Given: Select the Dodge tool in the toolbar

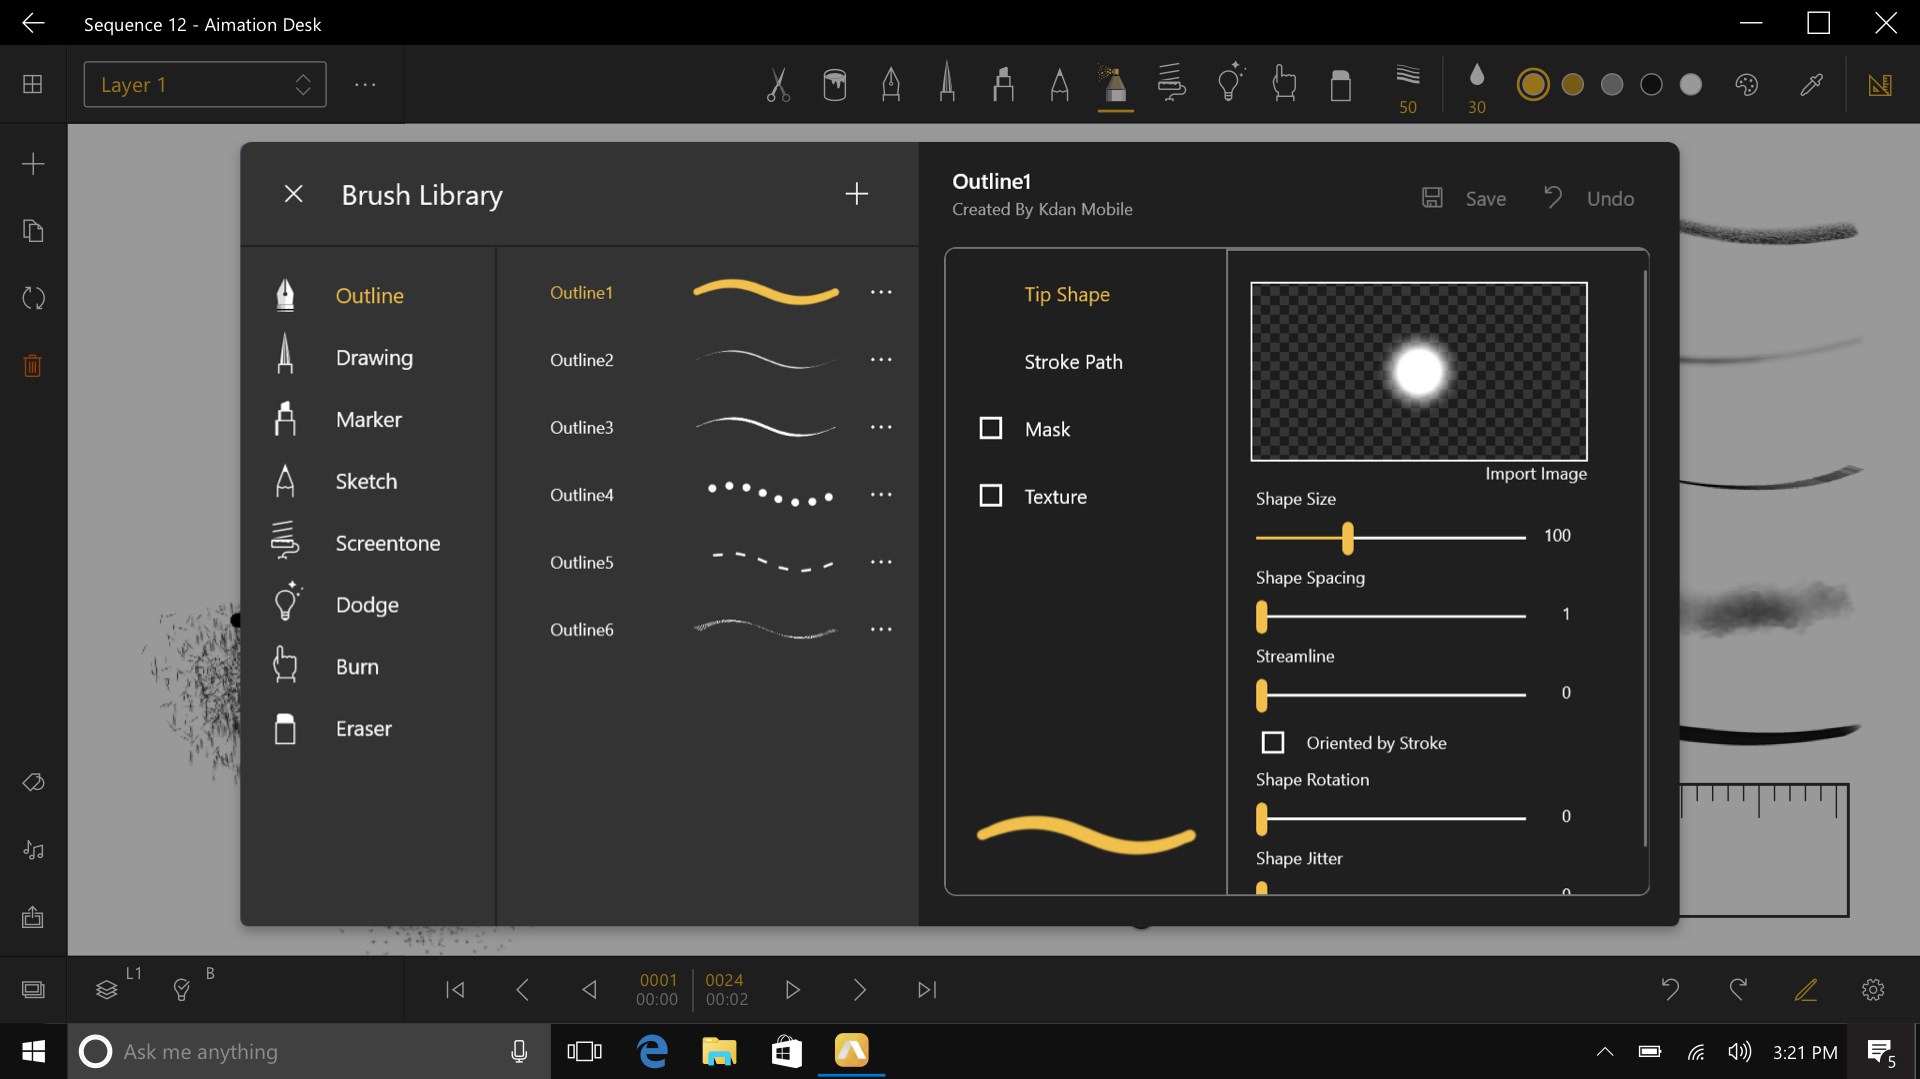Looking at the screenshot, I should 1229,84.
